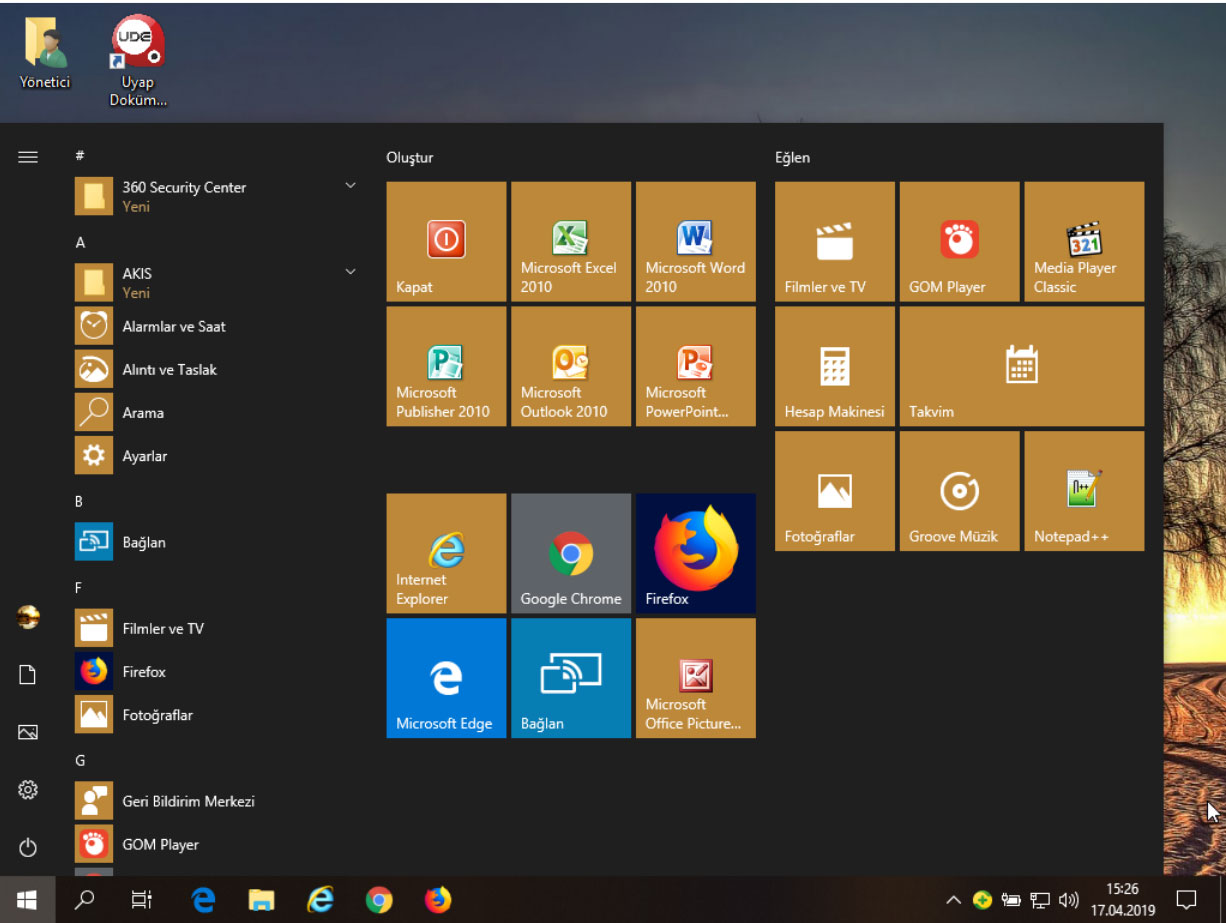
Task: Open Google Chrome from taskbar
Action: coord(379,900)
